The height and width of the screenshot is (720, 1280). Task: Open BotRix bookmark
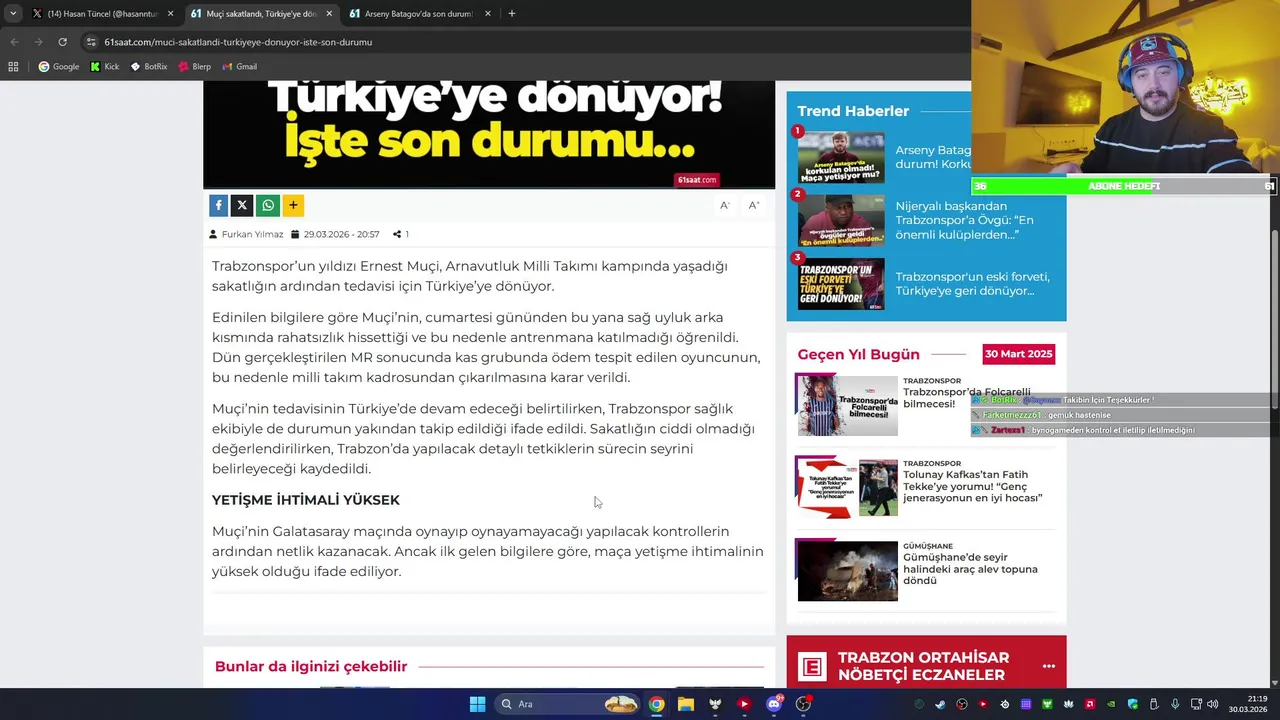pos(148,67)
